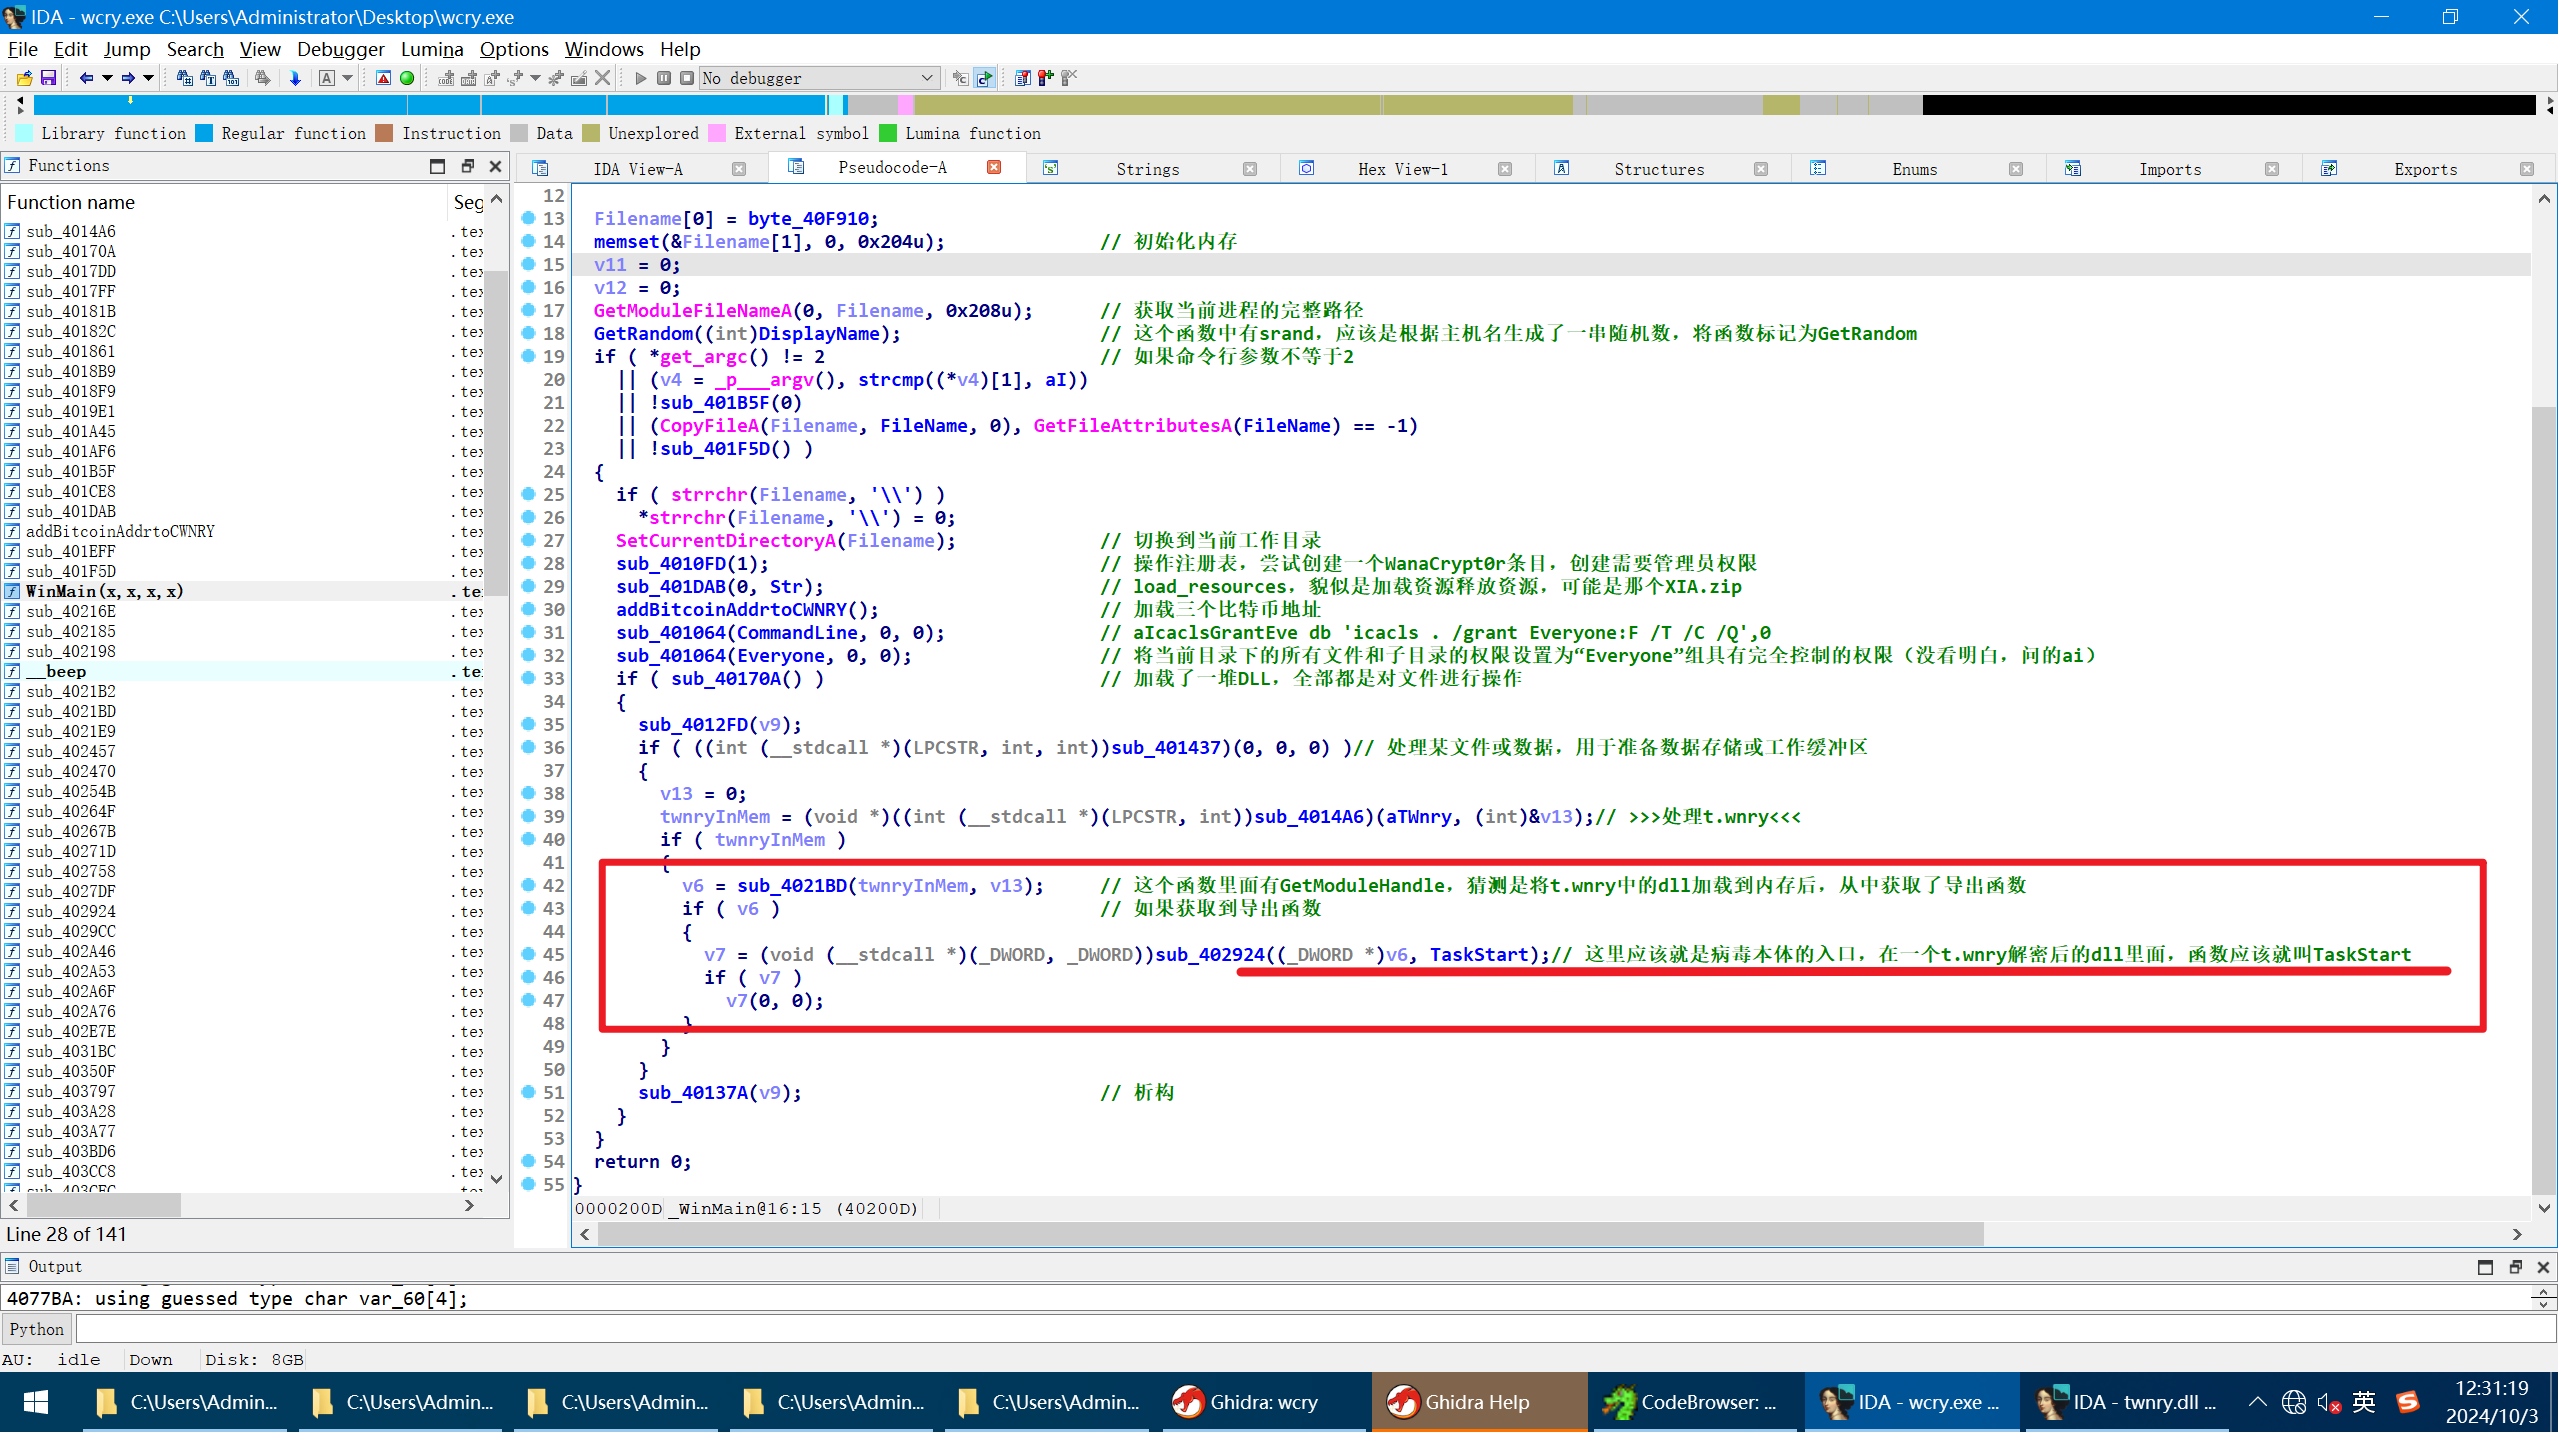
Task: Select sub_4021BD in the Functions list
Action: point(71,711)
